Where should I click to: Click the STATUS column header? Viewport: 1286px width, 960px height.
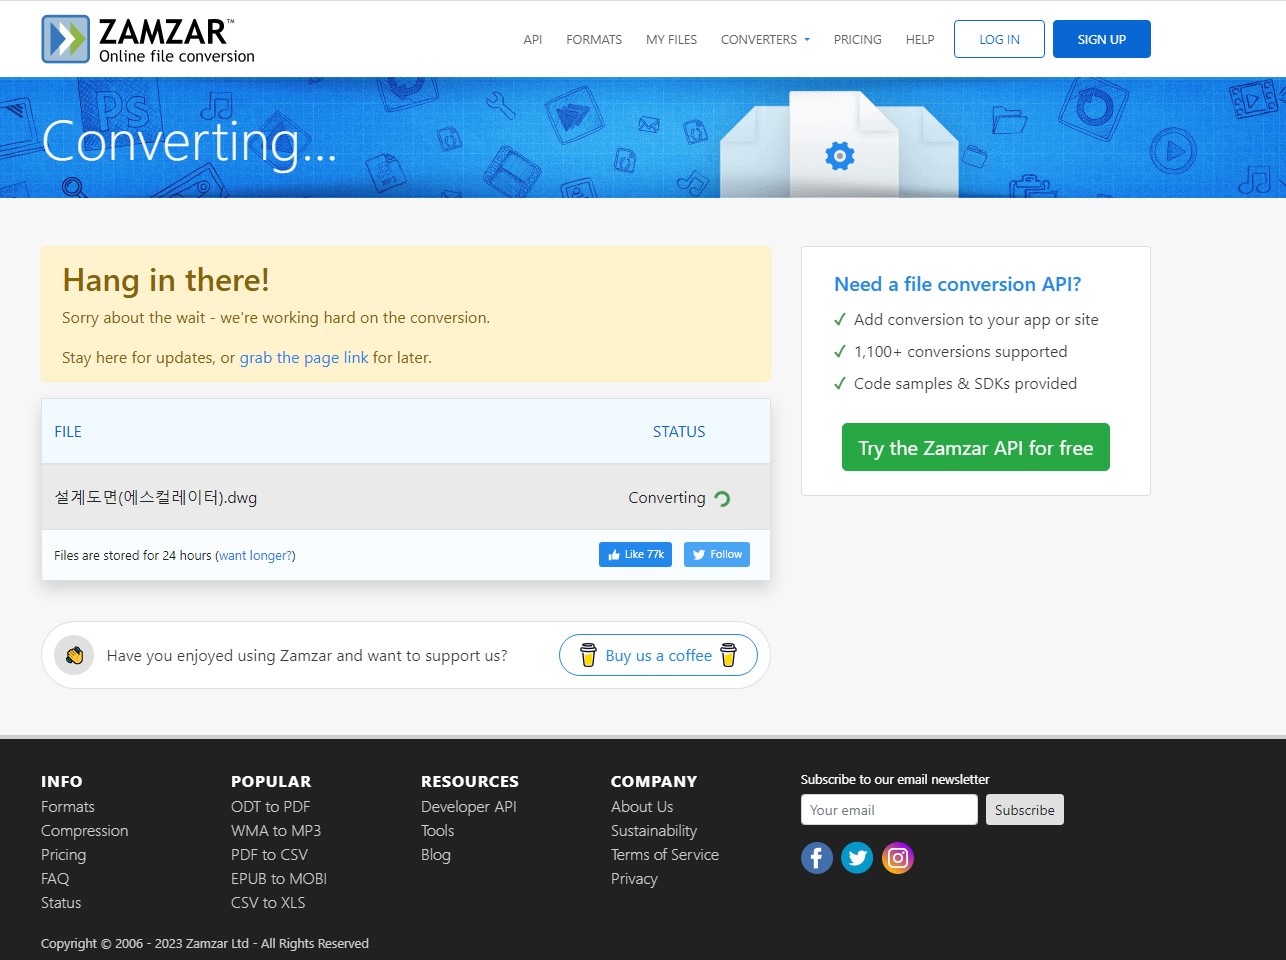[x=679, y=432]
